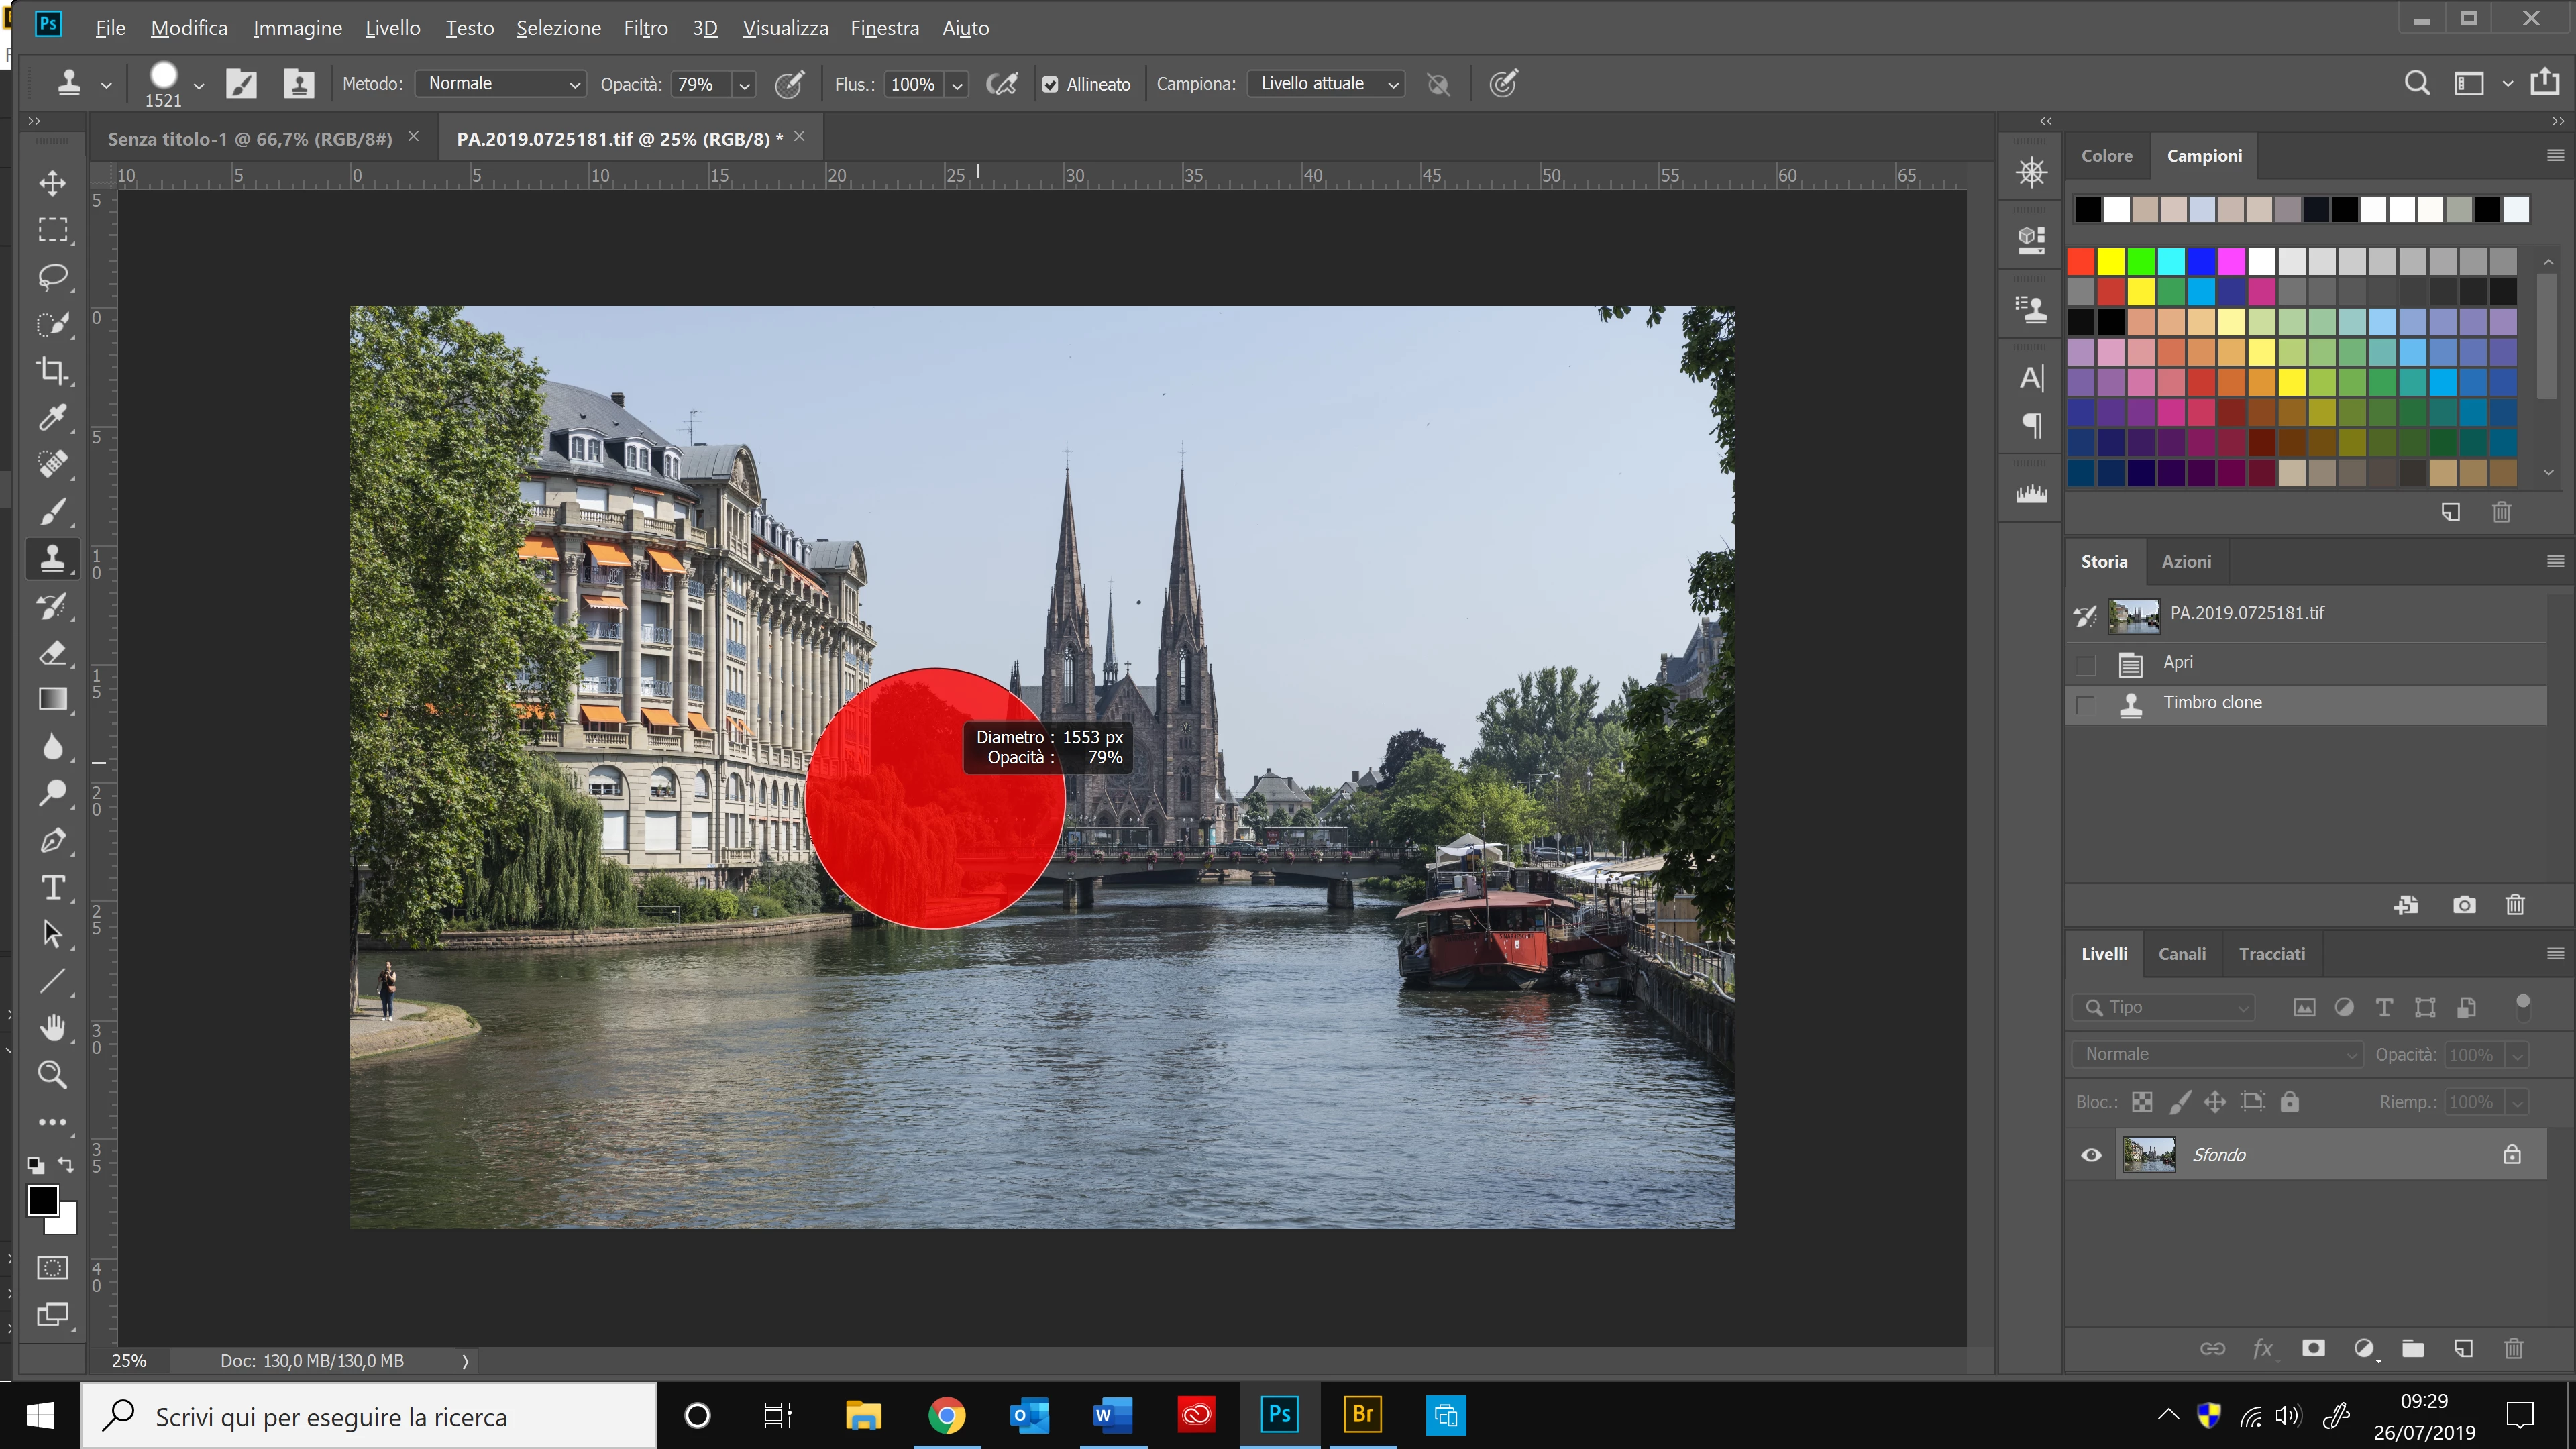Select the Eraser tool
This screenshot has height=1449, width=2576.
tap(52, 653)
